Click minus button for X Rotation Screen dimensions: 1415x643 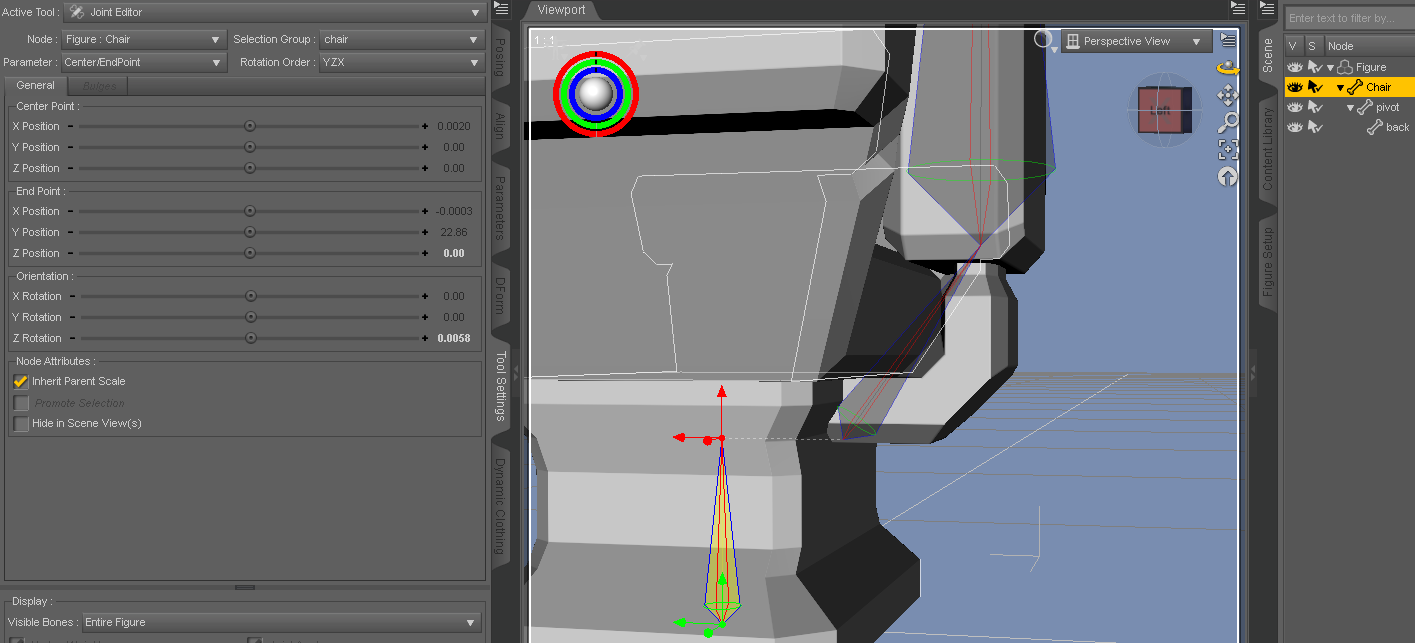[72, 296]
